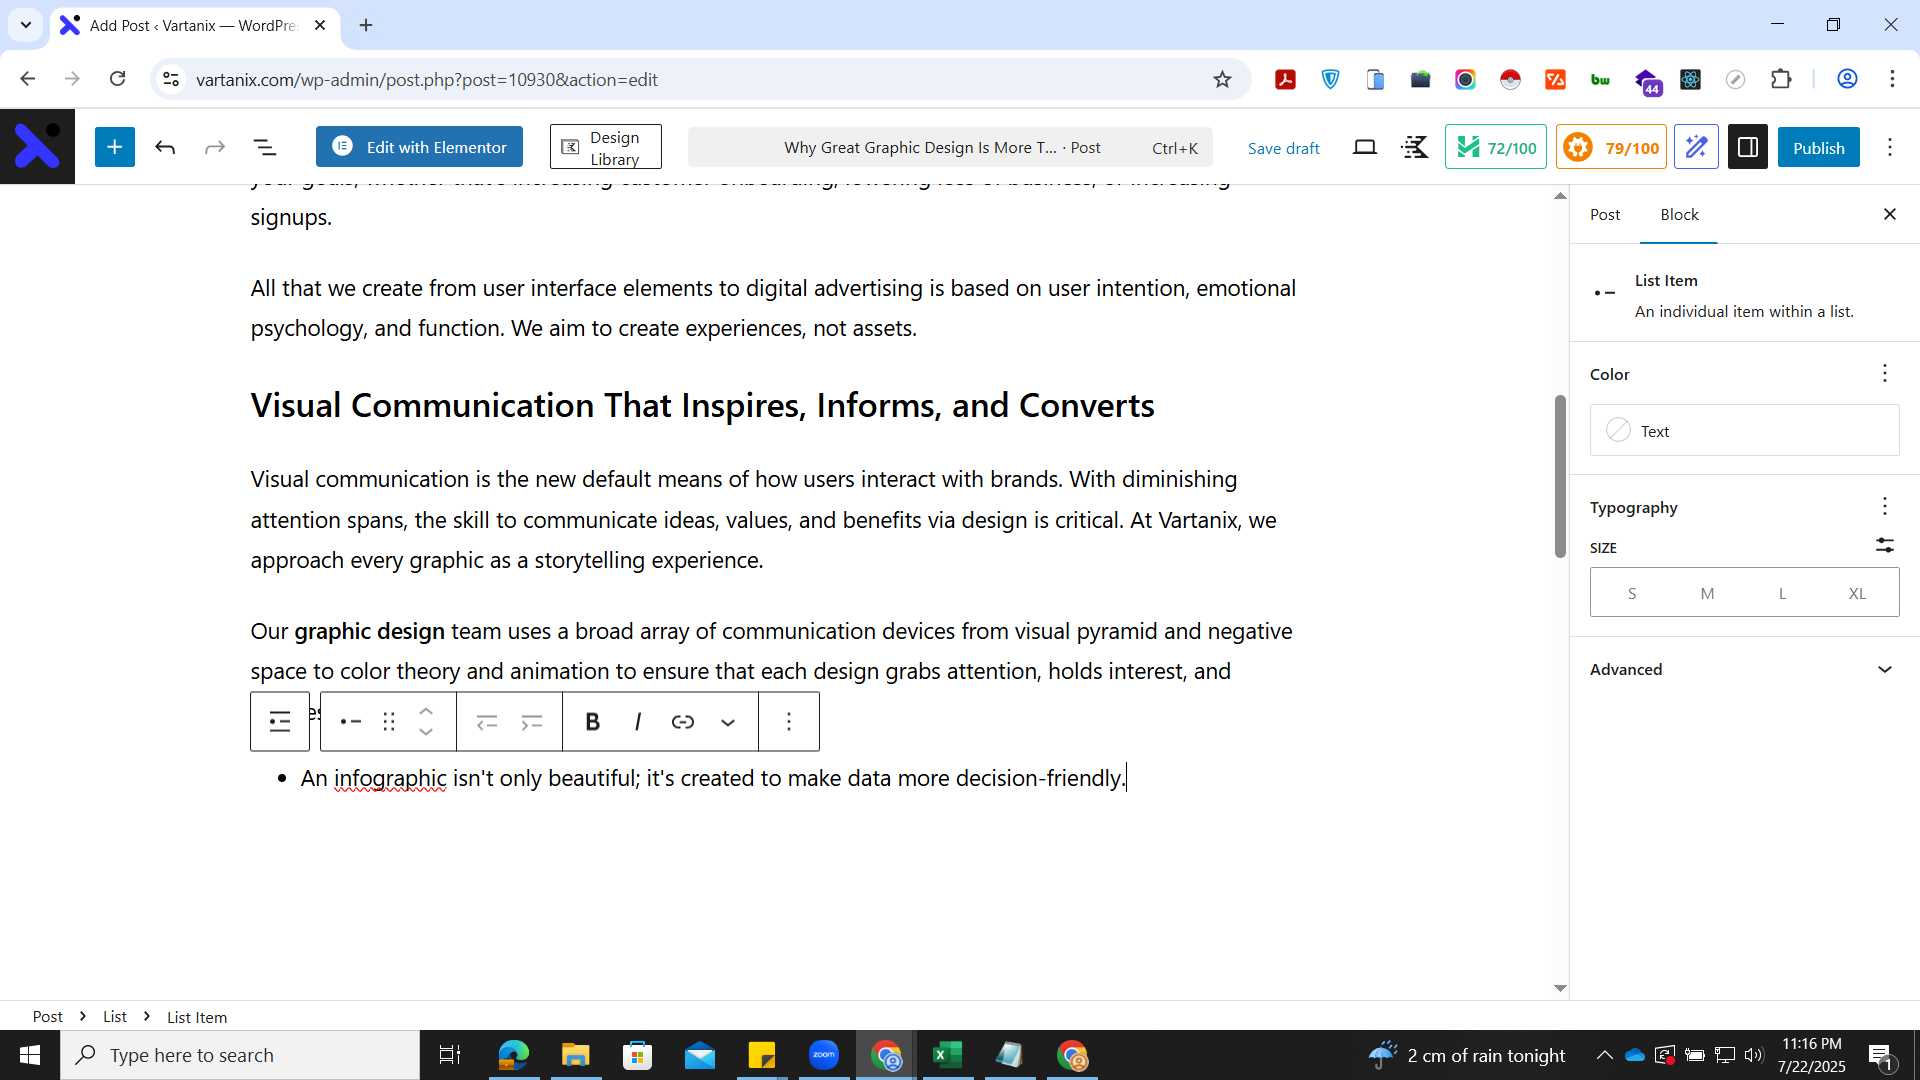1920x1080 pixels.
Task: Open the block inserter plus button
Action: click(x=115, y=147)
